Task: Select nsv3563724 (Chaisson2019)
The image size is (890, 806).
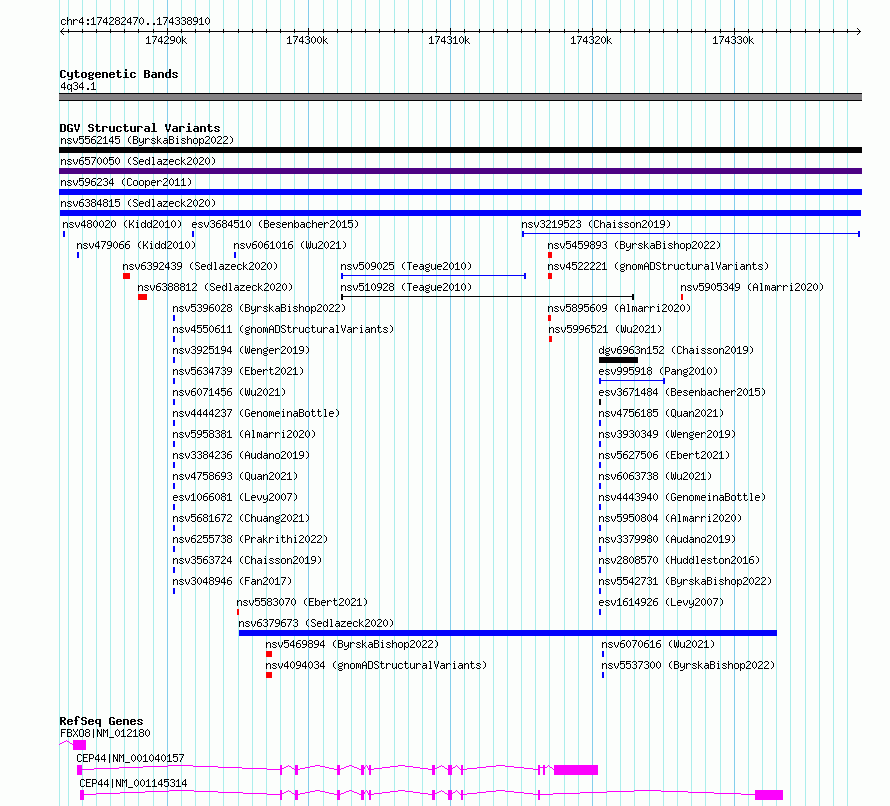Action: point(247,560)
